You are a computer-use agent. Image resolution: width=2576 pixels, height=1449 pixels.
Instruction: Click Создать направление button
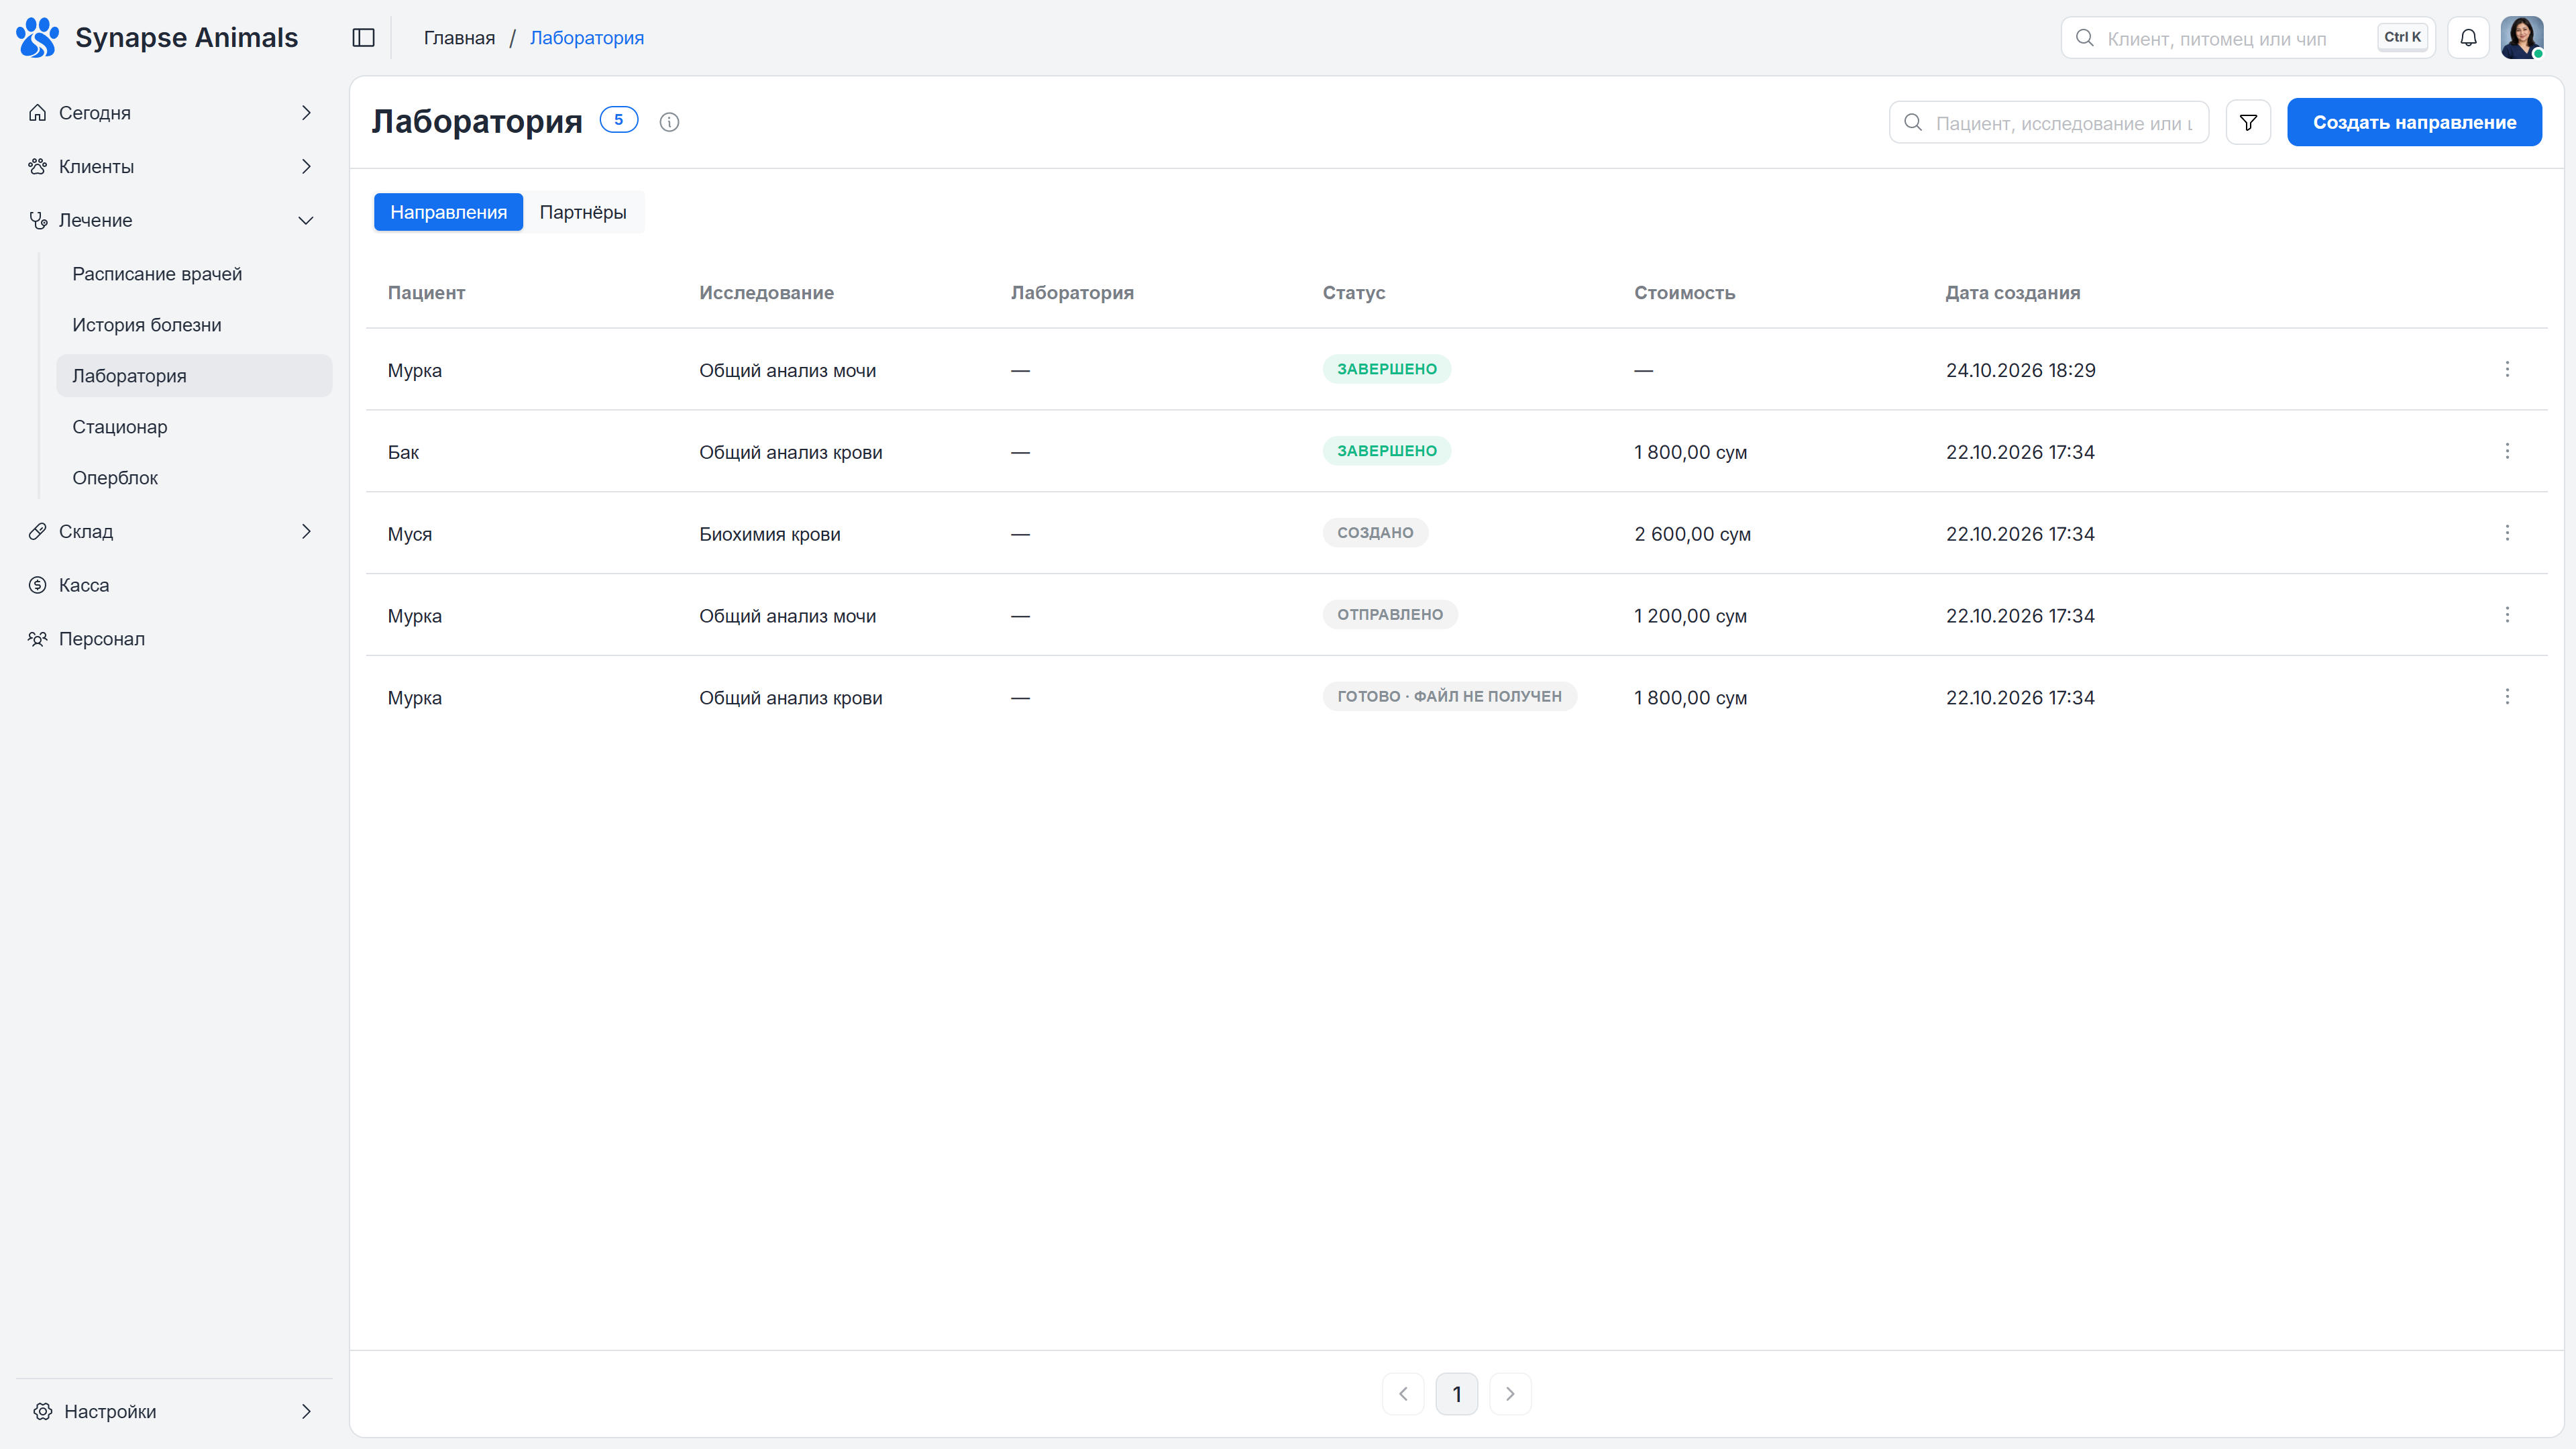(2414, 122)
